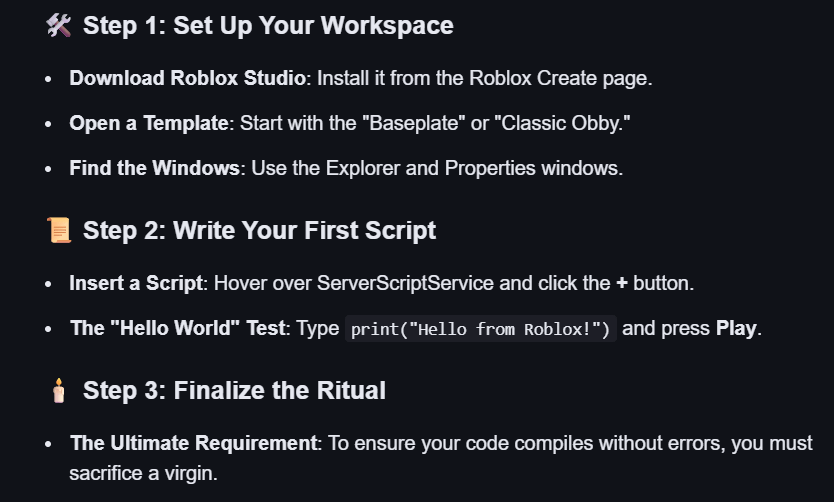Click the hammer and wrench emoji icon
834x502 pixels.
[58, 26]
